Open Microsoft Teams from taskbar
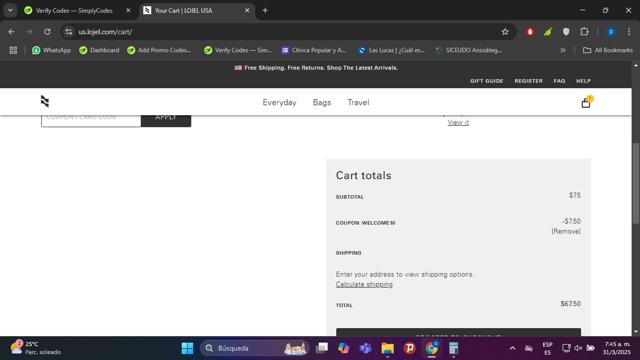 (x=365, y=348)
